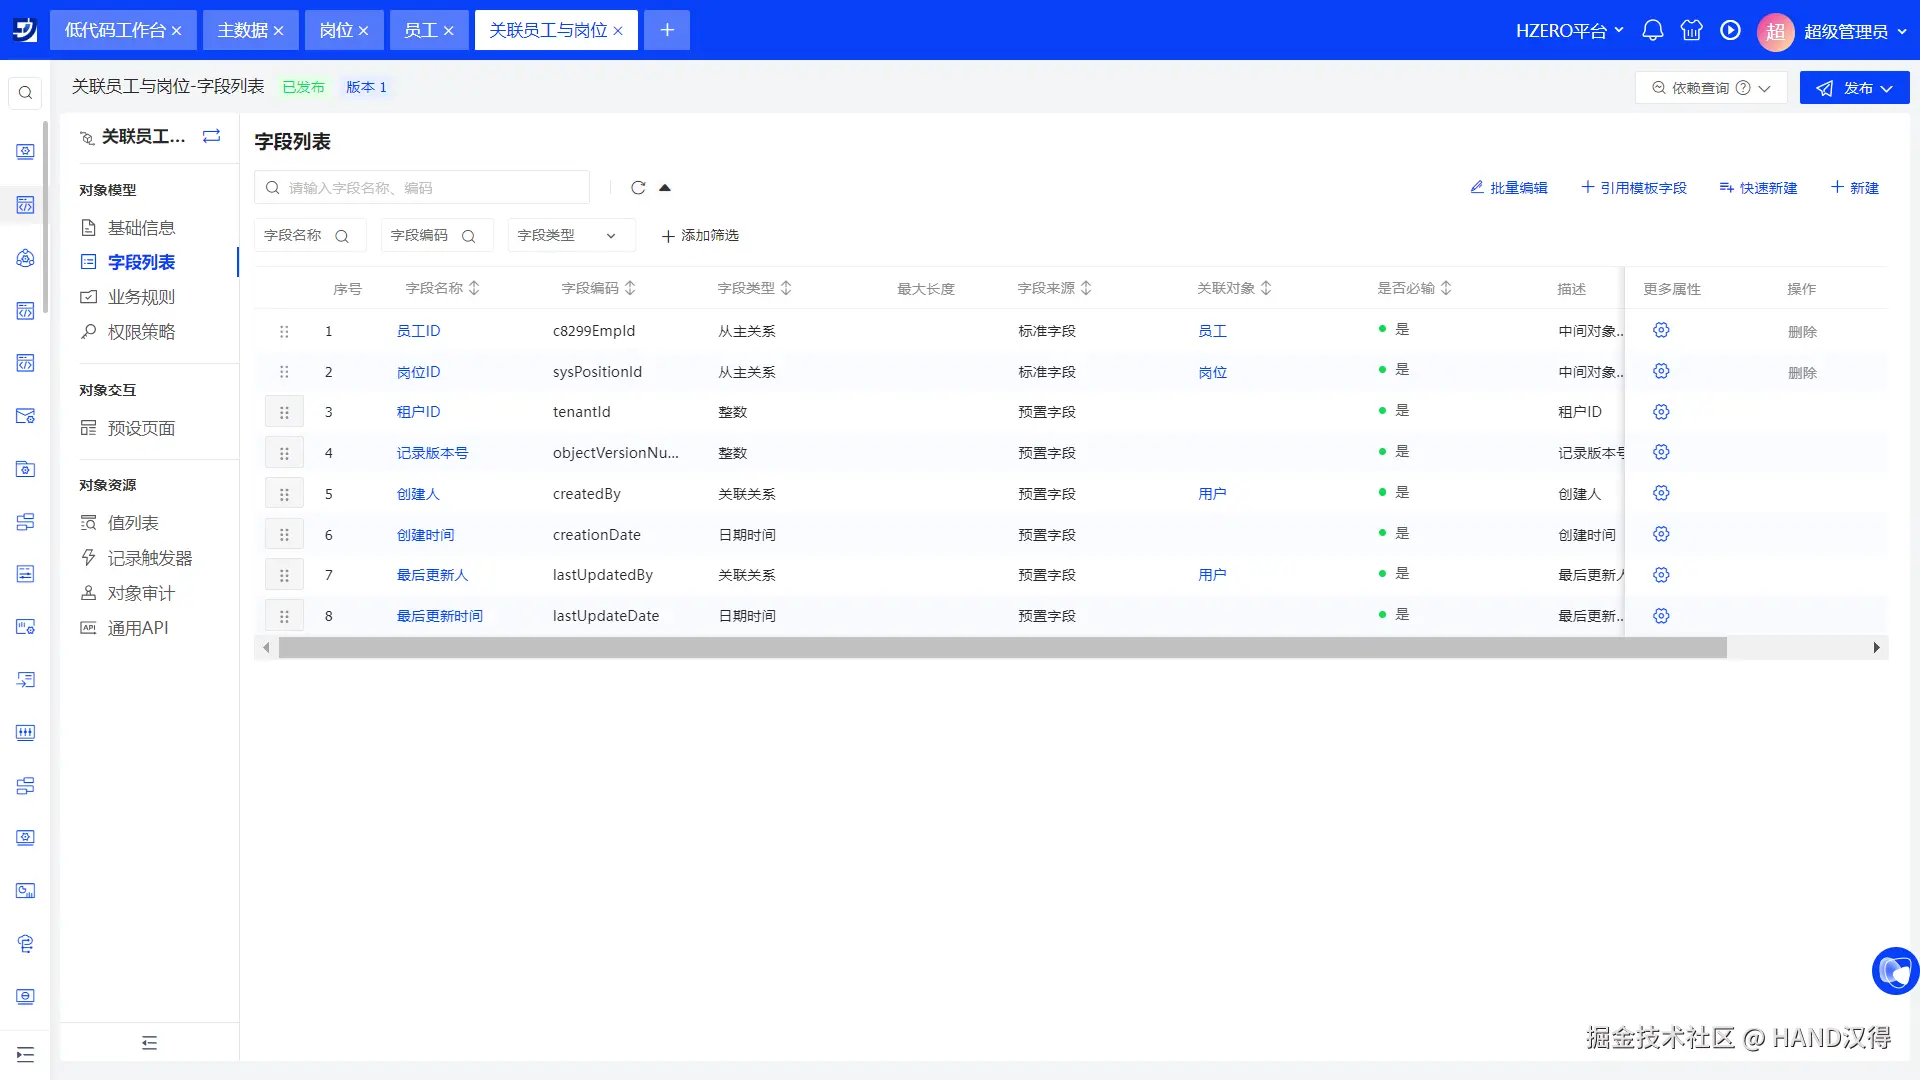The image size is (1920, 1080).
Task: Sort by the 字段名称 column
Action: (474, 288)
